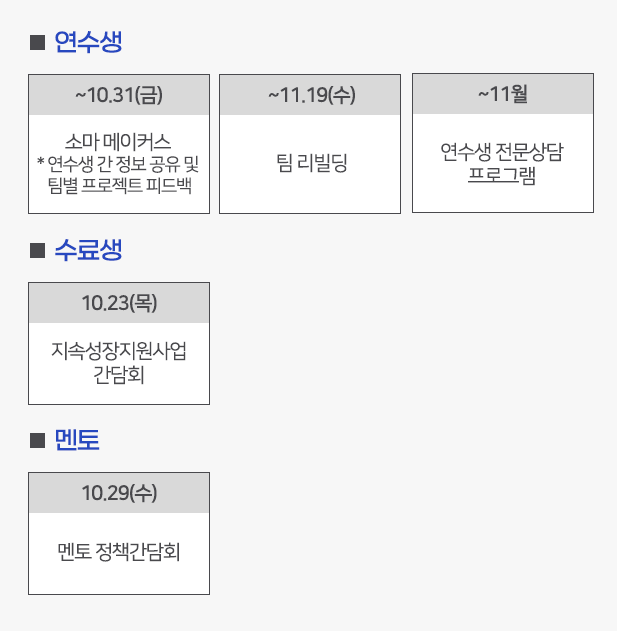Select the 멘토 section heading

77,440
